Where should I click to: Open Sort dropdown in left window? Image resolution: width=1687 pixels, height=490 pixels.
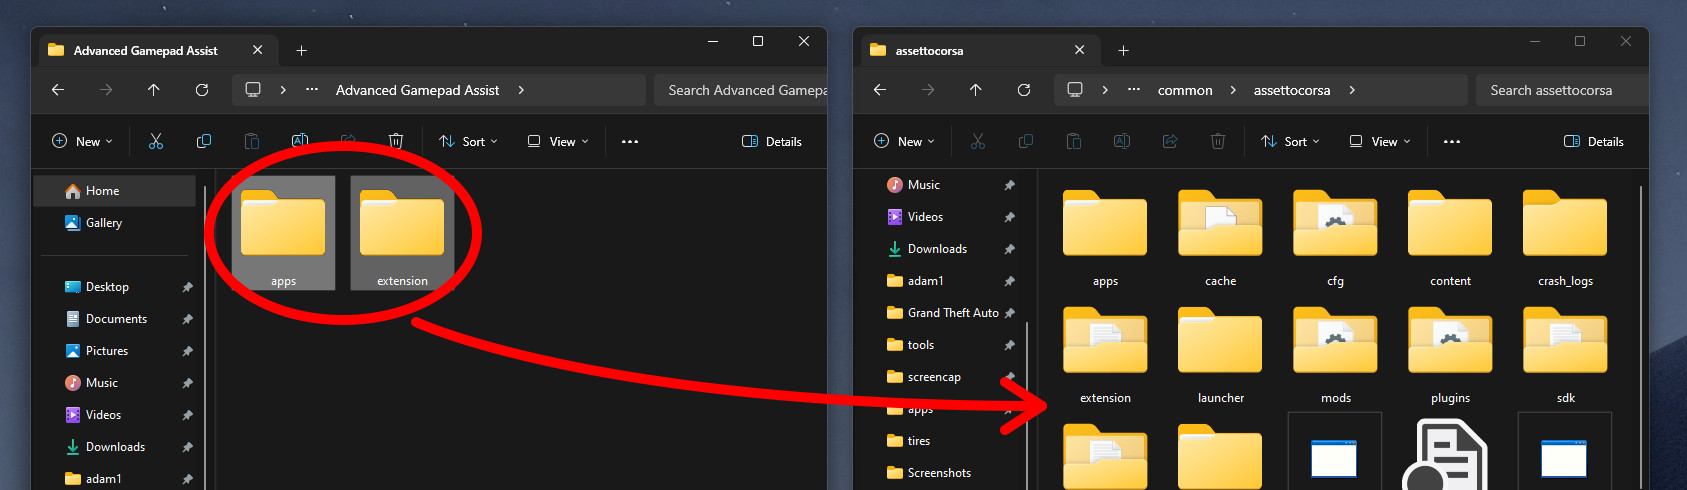tap(468, 141)
